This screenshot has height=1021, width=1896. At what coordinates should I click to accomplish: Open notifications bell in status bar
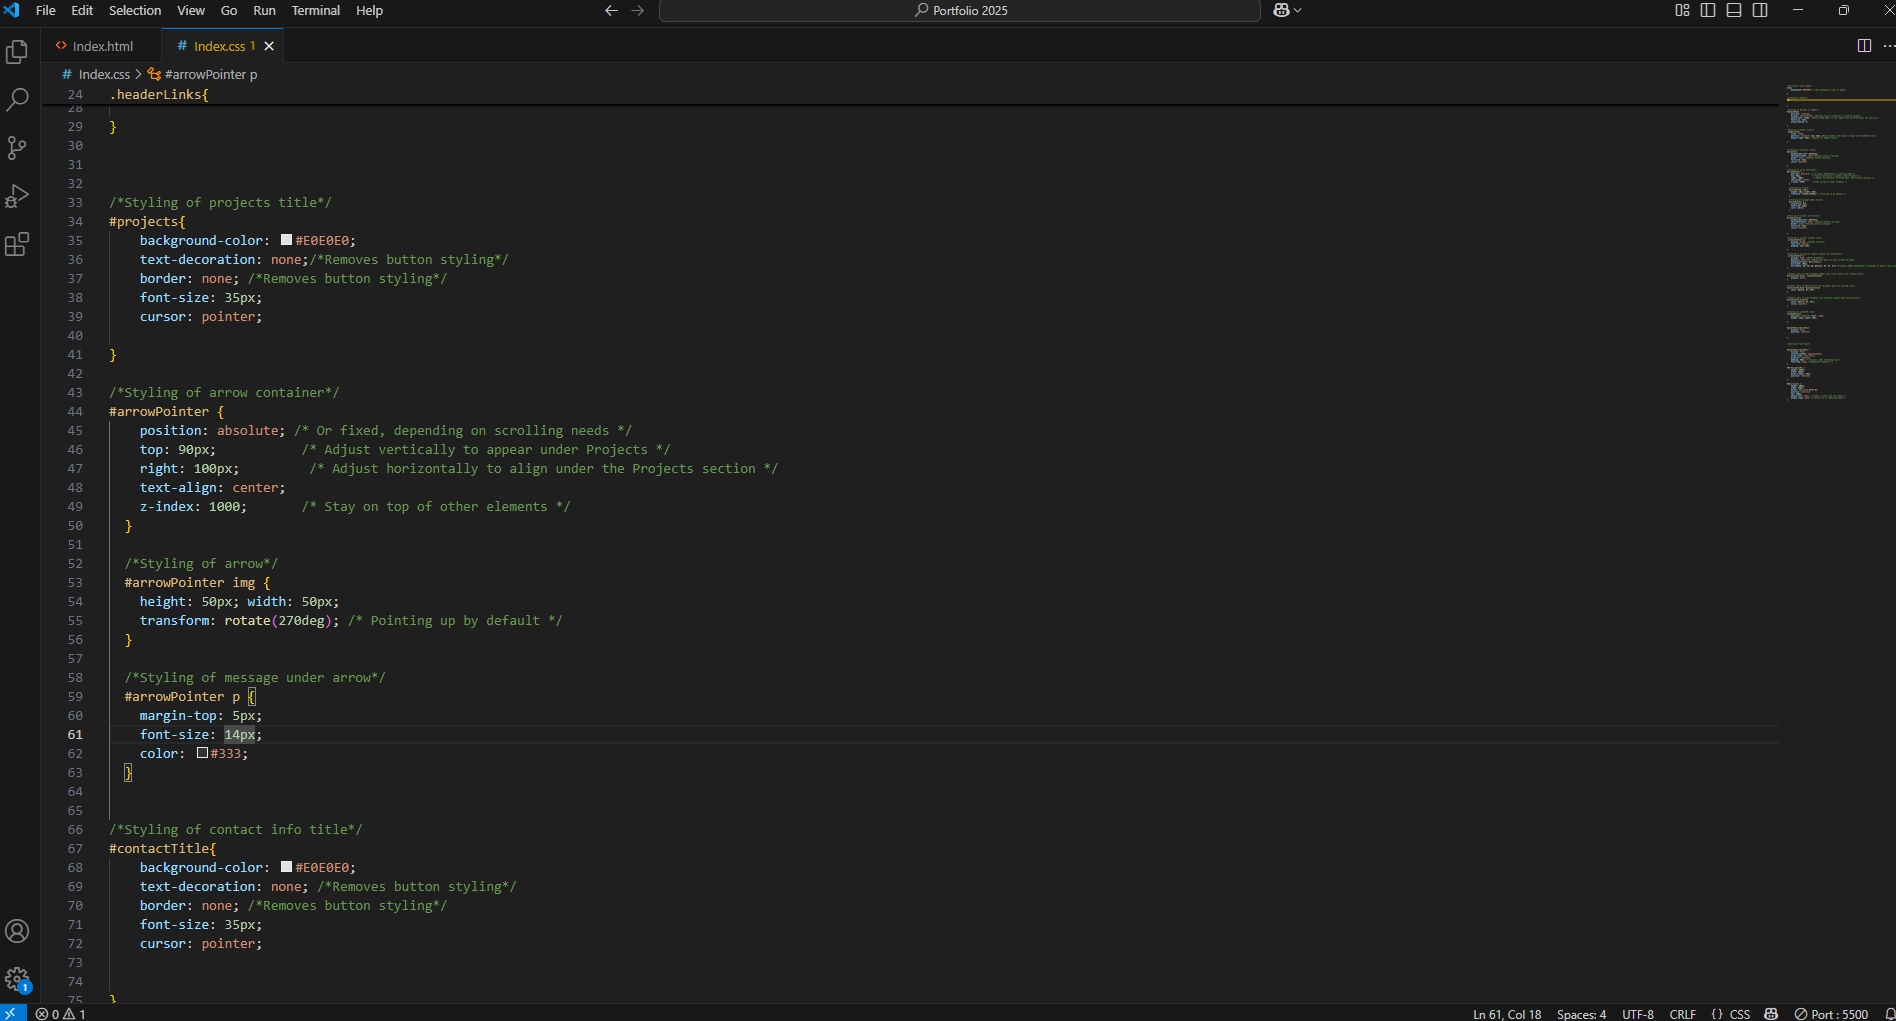point(1888,1013)
